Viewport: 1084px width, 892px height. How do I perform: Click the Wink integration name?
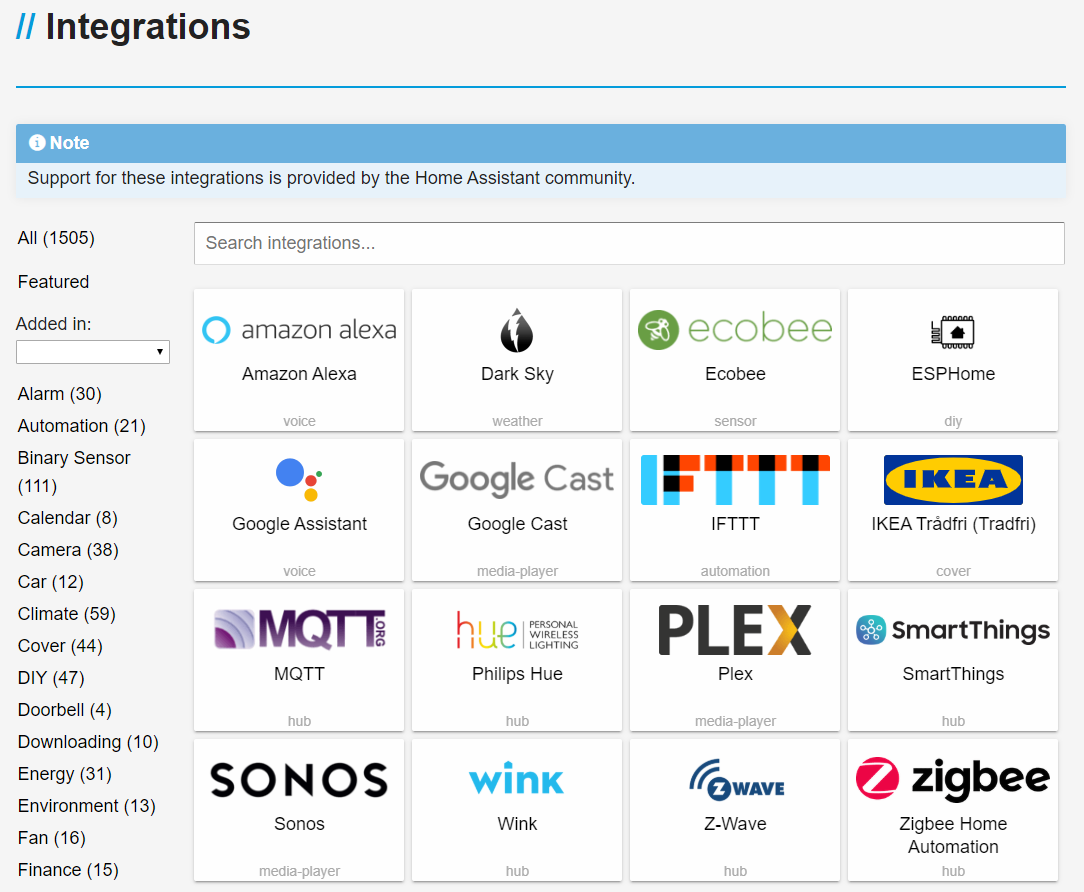pos(517,824)
